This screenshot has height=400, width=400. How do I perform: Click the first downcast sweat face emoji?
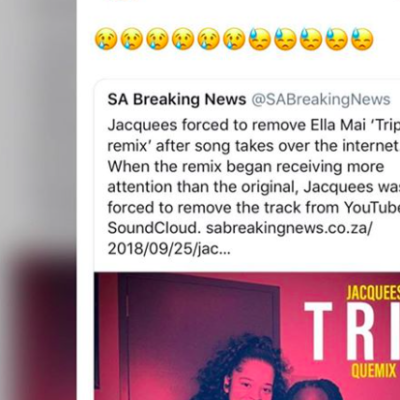click(260, 39)
